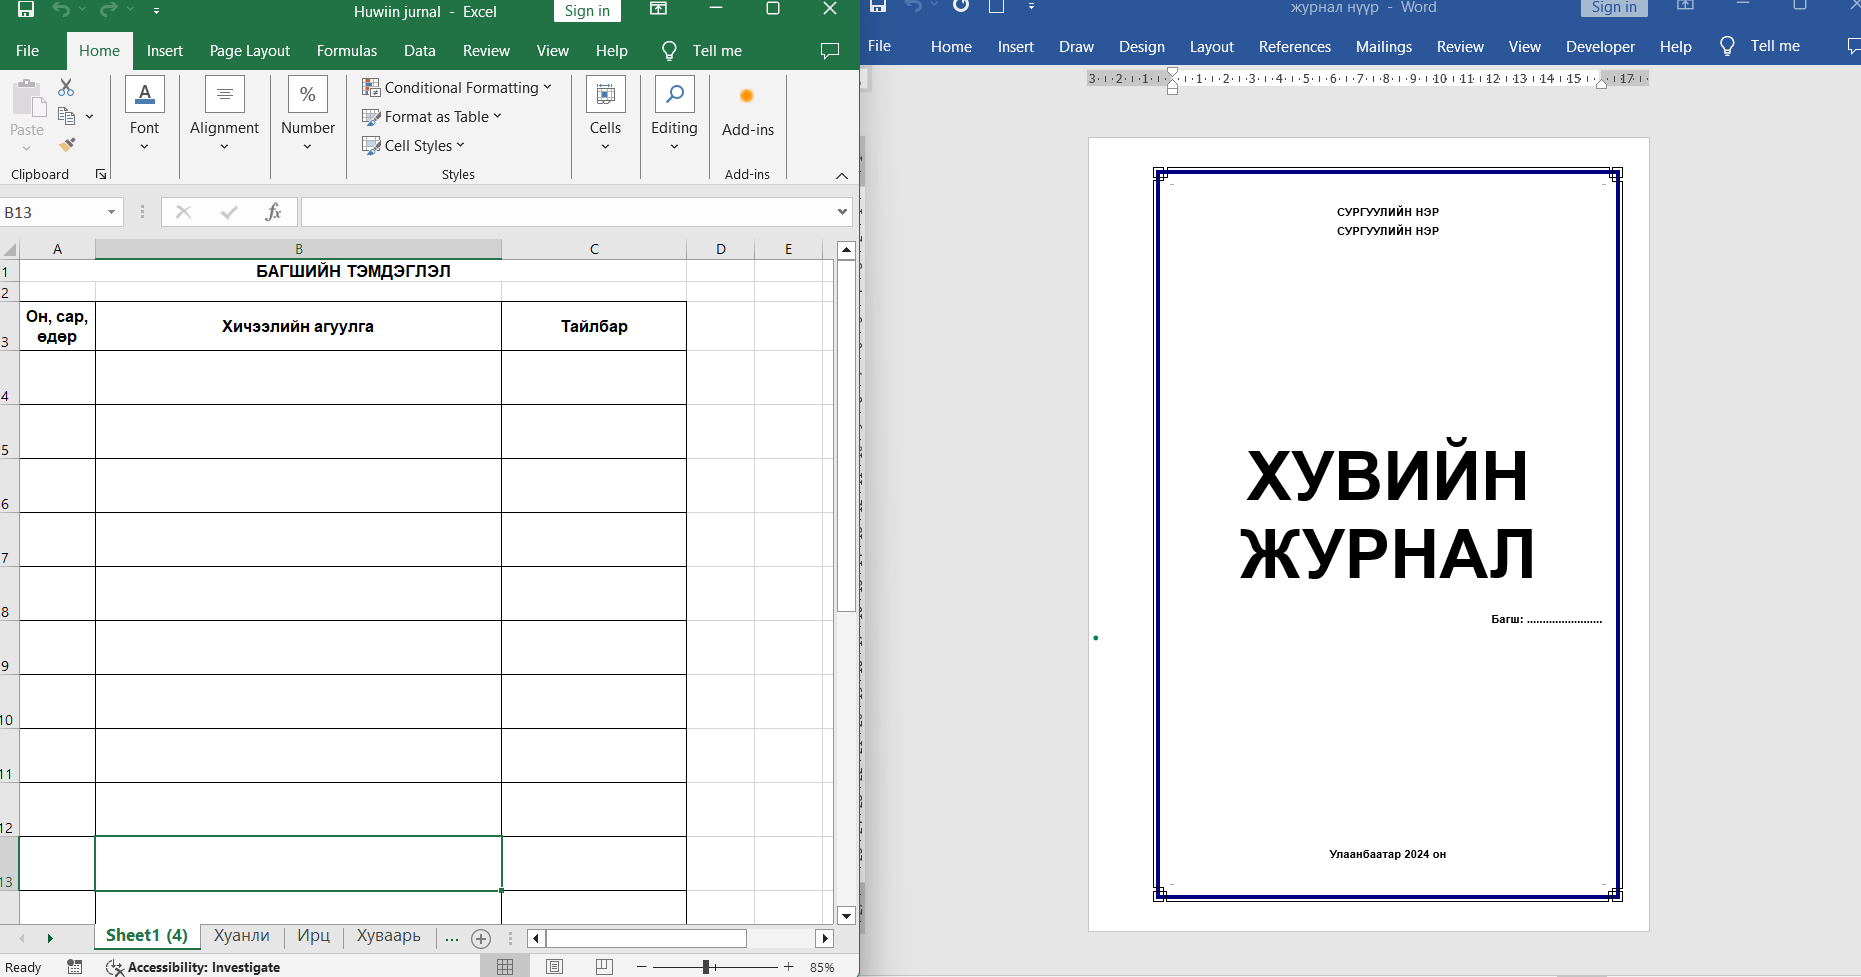Screen dimensions: 1861x977
Task: Click the new sheet plus icon
Action: pyautogui.click(x=481, y=938)
